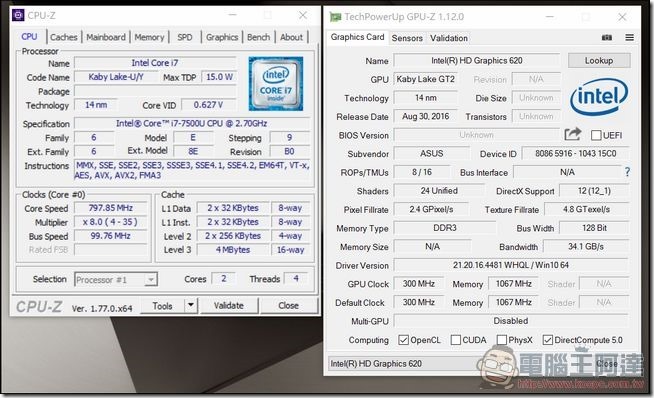The height and width of the screenshot is (398, 654).
Task: Open the About tab in CPU-Z
Action: click(292, 37)
